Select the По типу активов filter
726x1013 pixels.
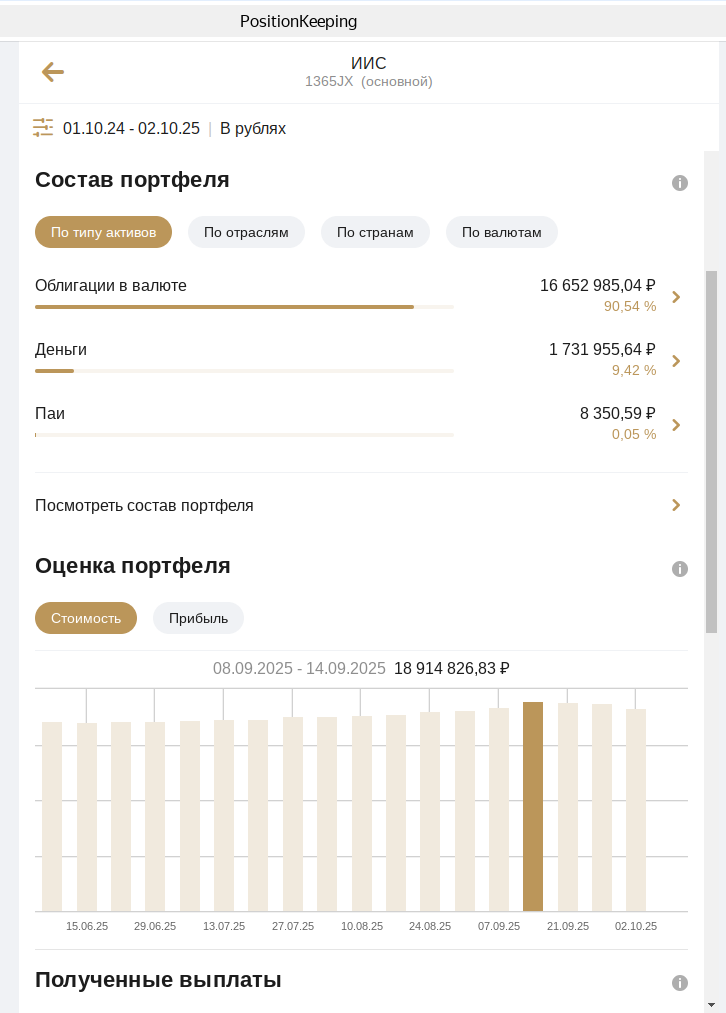[x=103, y=232]
